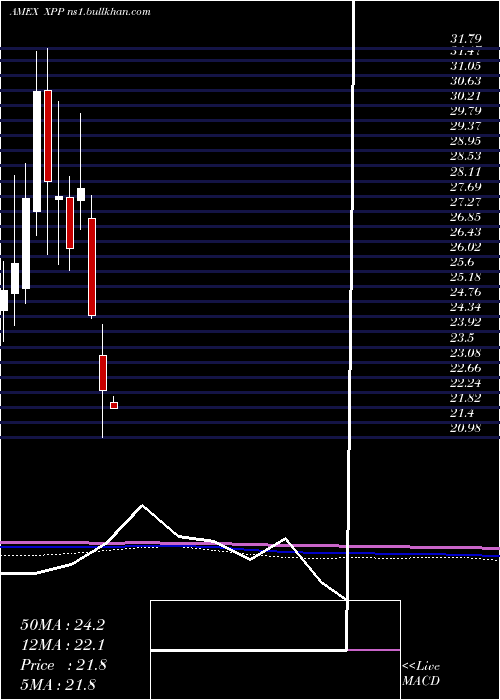The image size is (500, 700).
Task: Click the 23.92 price axis label
Action: coord(465,323)
